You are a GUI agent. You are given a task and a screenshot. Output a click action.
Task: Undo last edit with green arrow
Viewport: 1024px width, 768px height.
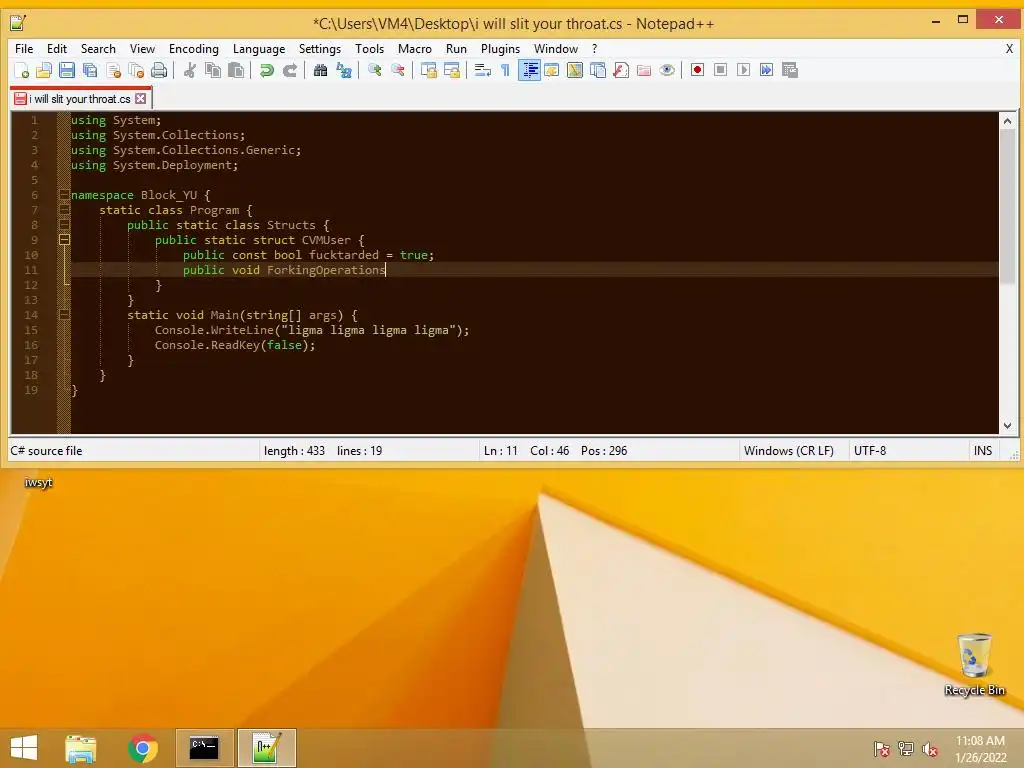[x=266, y=70]
